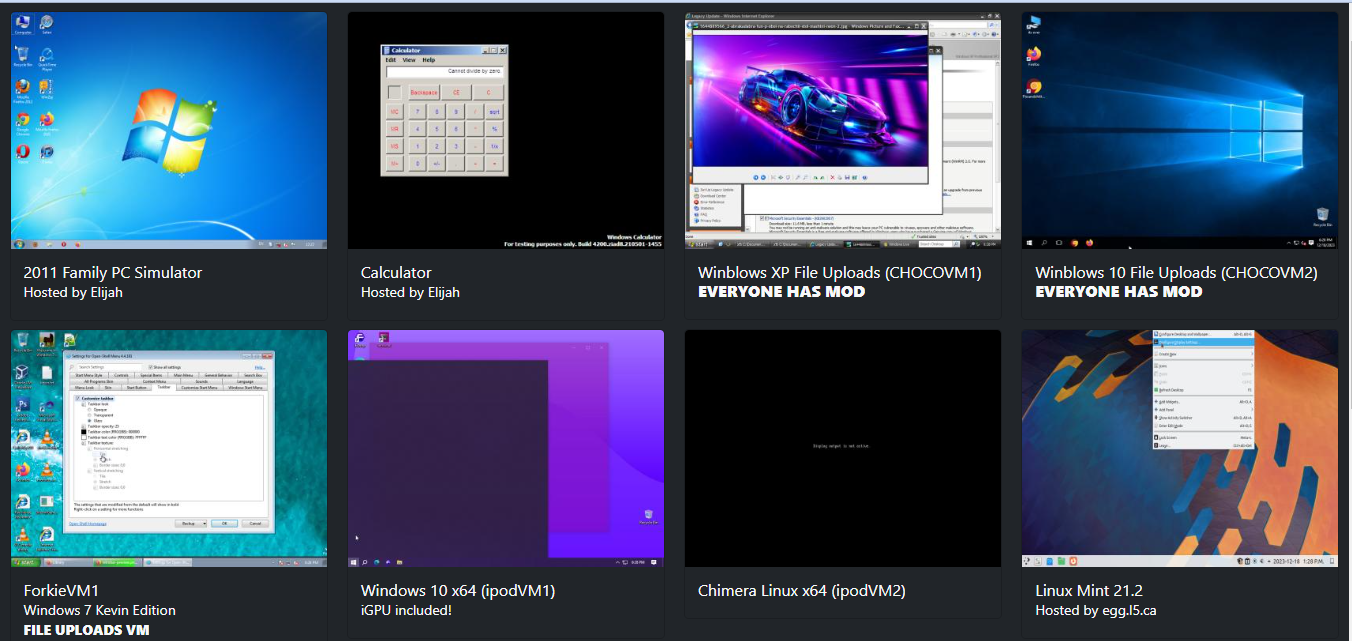Image resolution: width=1352 pixels, height=641 pixels.
Task: Click Recycle Bin on Winblows 10 CHOCOVM2 desktop
Action: point(1322,214)
